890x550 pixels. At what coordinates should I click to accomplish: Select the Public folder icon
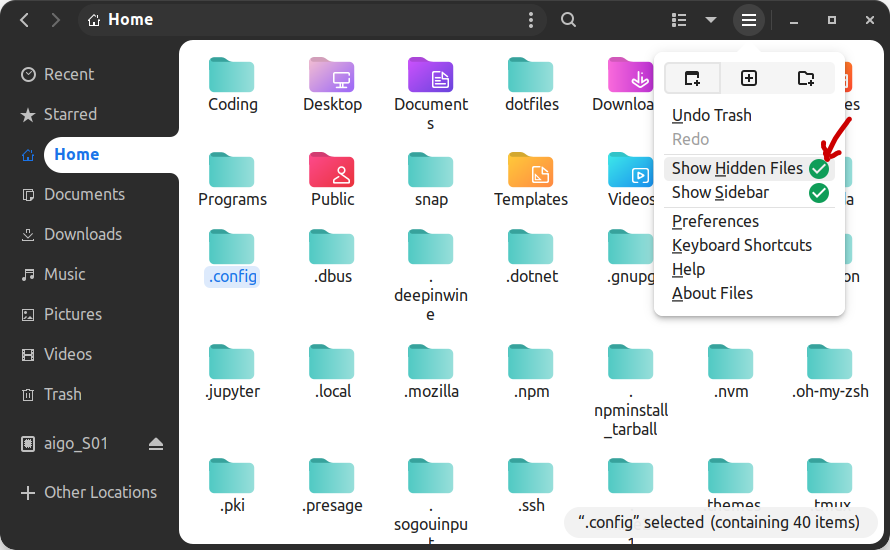coord(331,170)
